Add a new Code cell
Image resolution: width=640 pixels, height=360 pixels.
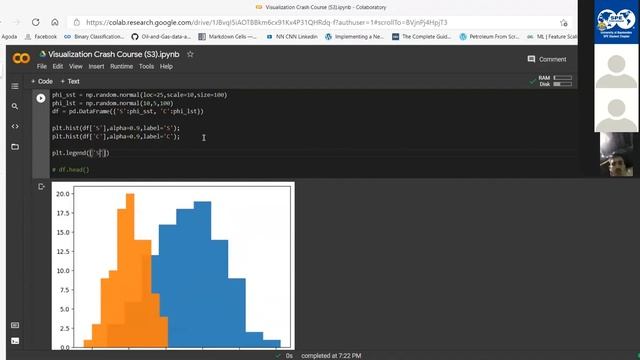pos(42,81)
